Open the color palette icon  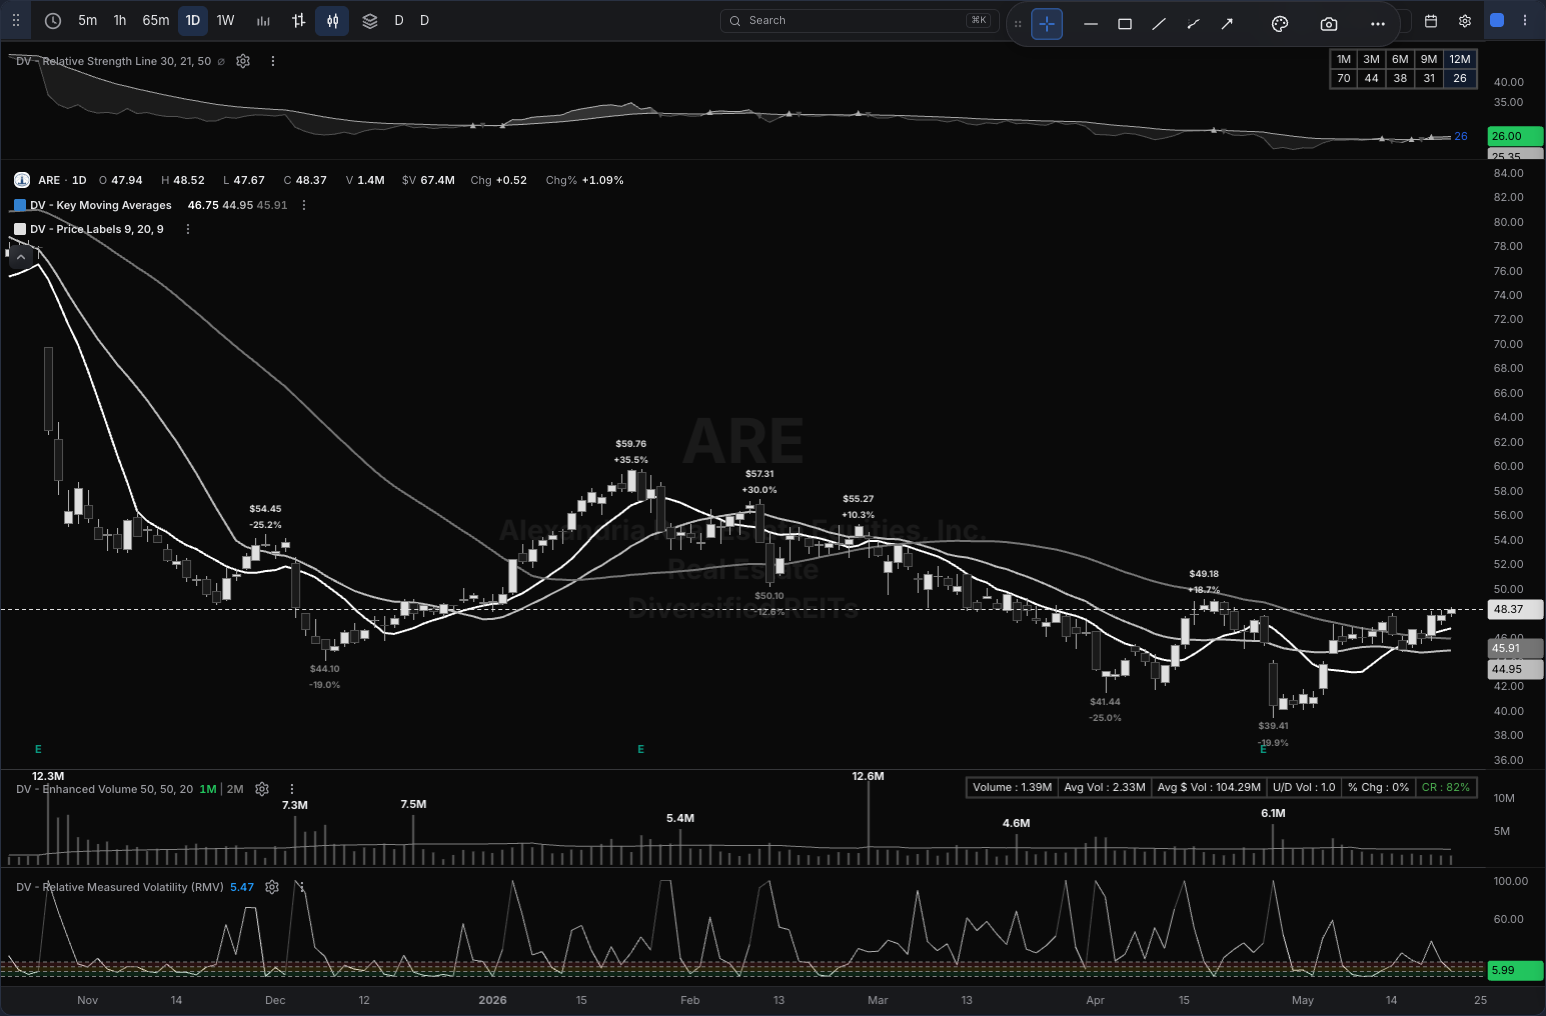1279,24
